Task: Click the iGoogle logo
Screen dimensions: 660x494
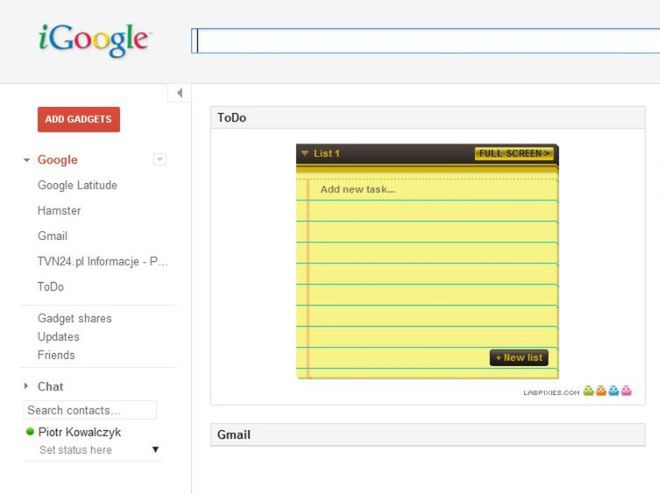Action: pyautogui.click(x=94, y=40)
